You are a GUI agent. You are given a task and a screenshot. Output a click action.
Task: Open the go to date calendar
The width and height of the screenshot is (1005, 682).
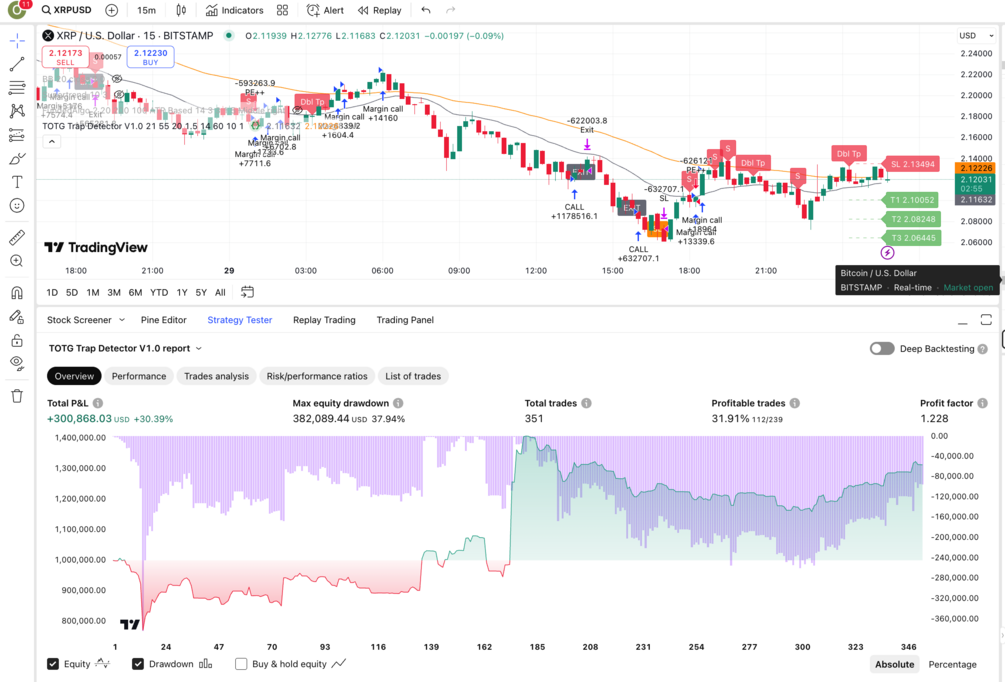[247, 292]
